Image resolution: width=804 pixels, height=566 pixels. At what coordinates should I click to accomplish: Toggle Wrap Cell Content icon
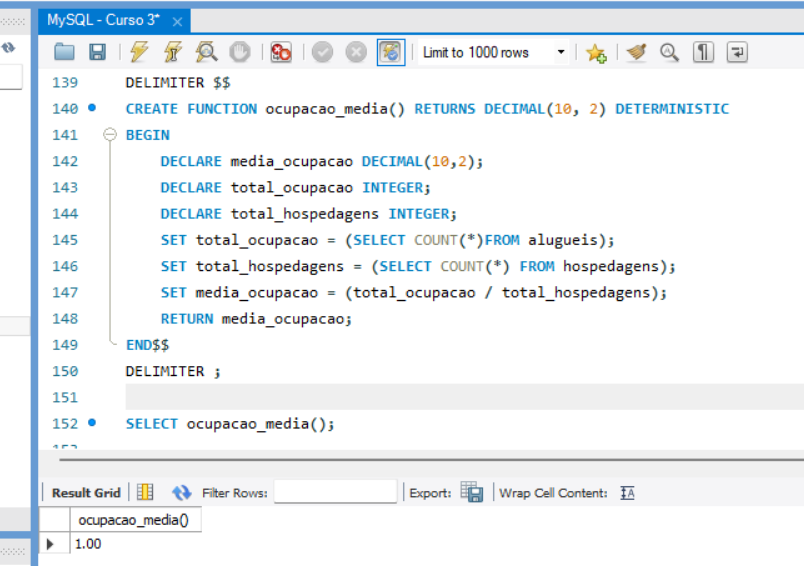(x=627, y=492)
